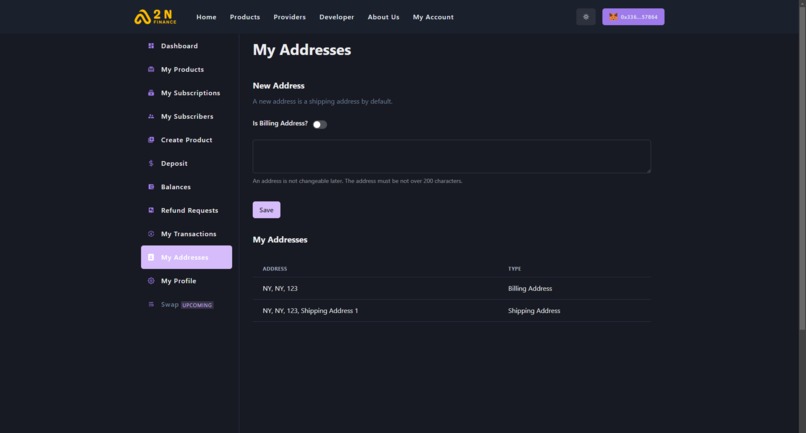
Task: Open the Providers menu item
Action: point(289,17)
